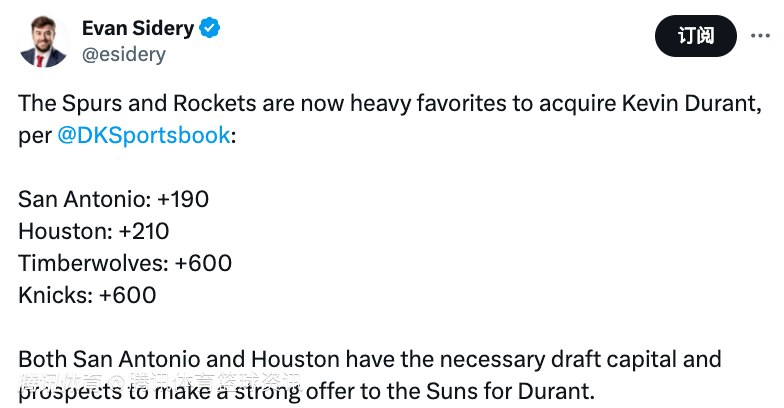Open the @DKSportsbook mention link
784x408 pixels.
click(144, 136)
